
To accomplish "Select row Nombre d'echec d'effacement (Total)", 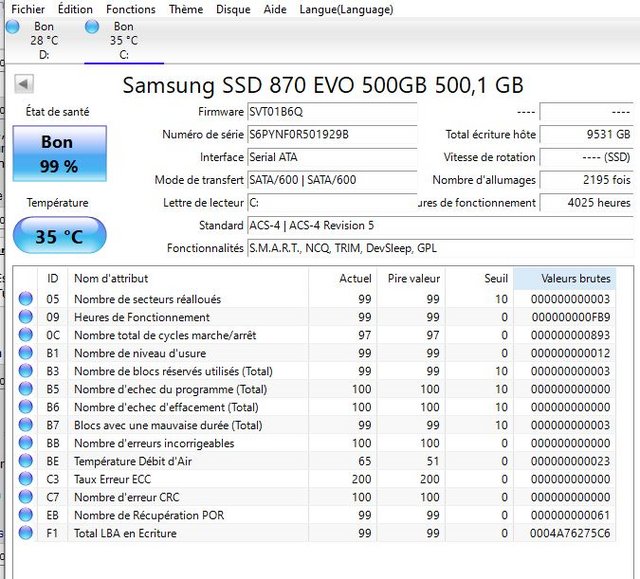I will (315, 406).
